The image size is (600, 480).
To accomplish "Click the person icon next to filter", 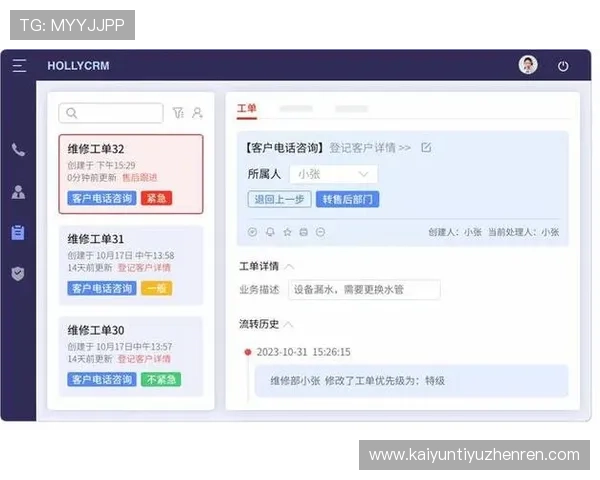I will click(197, 113).
